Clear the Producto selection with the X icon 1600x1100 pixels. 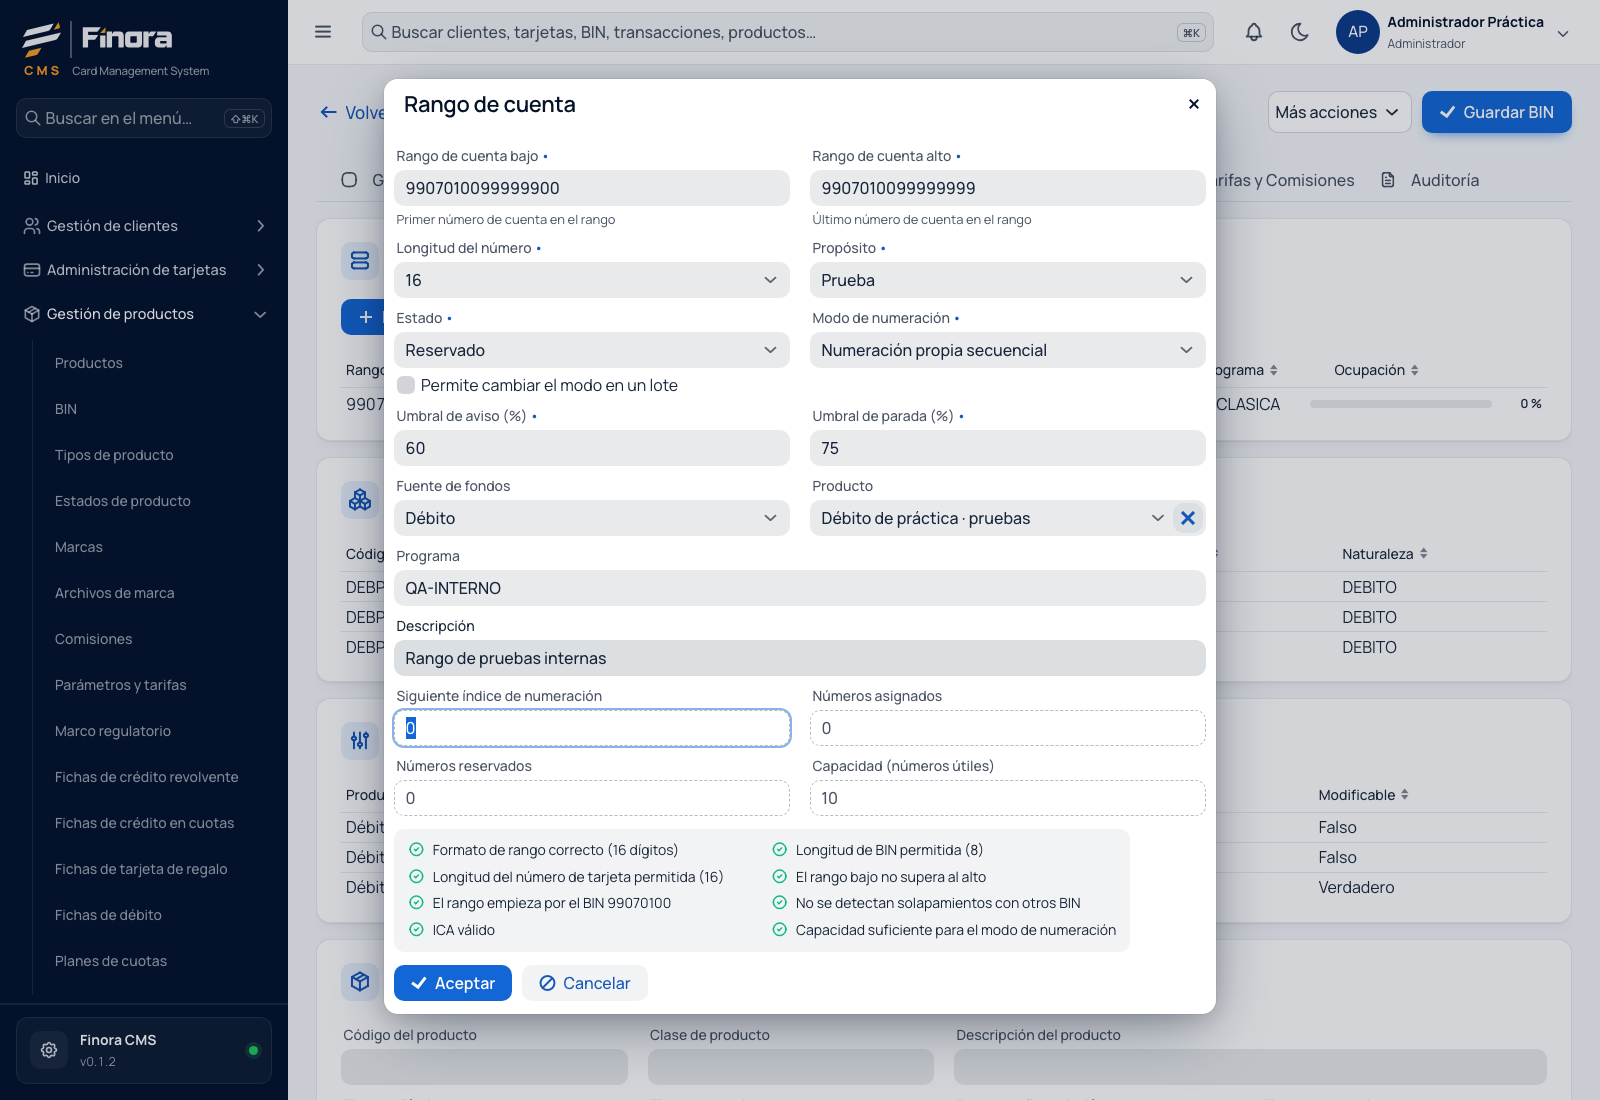(x=1188, y=518)
